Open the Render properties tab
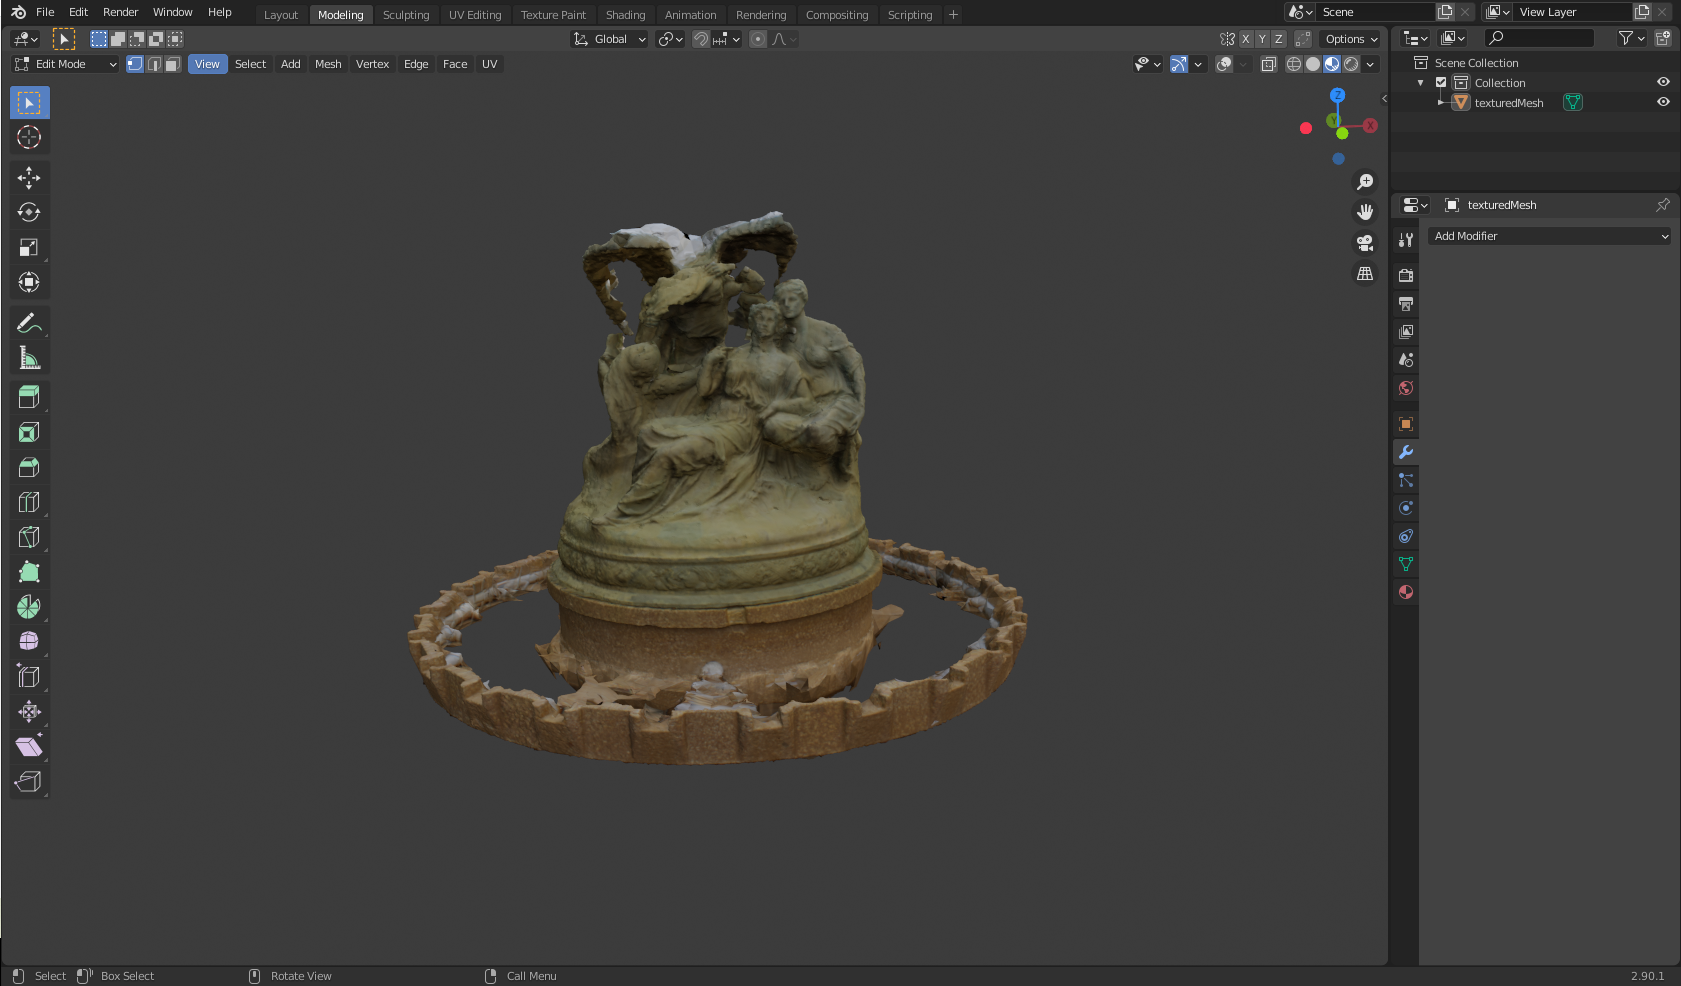 pos(1406,275)
